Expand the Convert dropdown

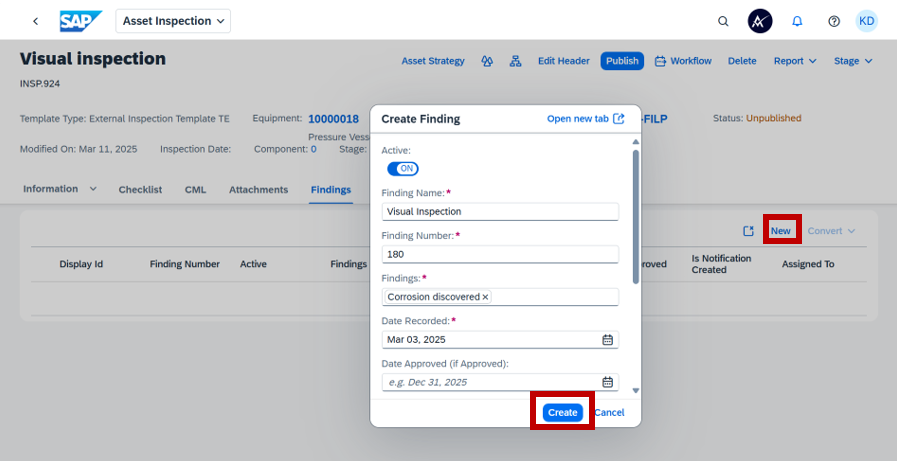tap(831, 231)
